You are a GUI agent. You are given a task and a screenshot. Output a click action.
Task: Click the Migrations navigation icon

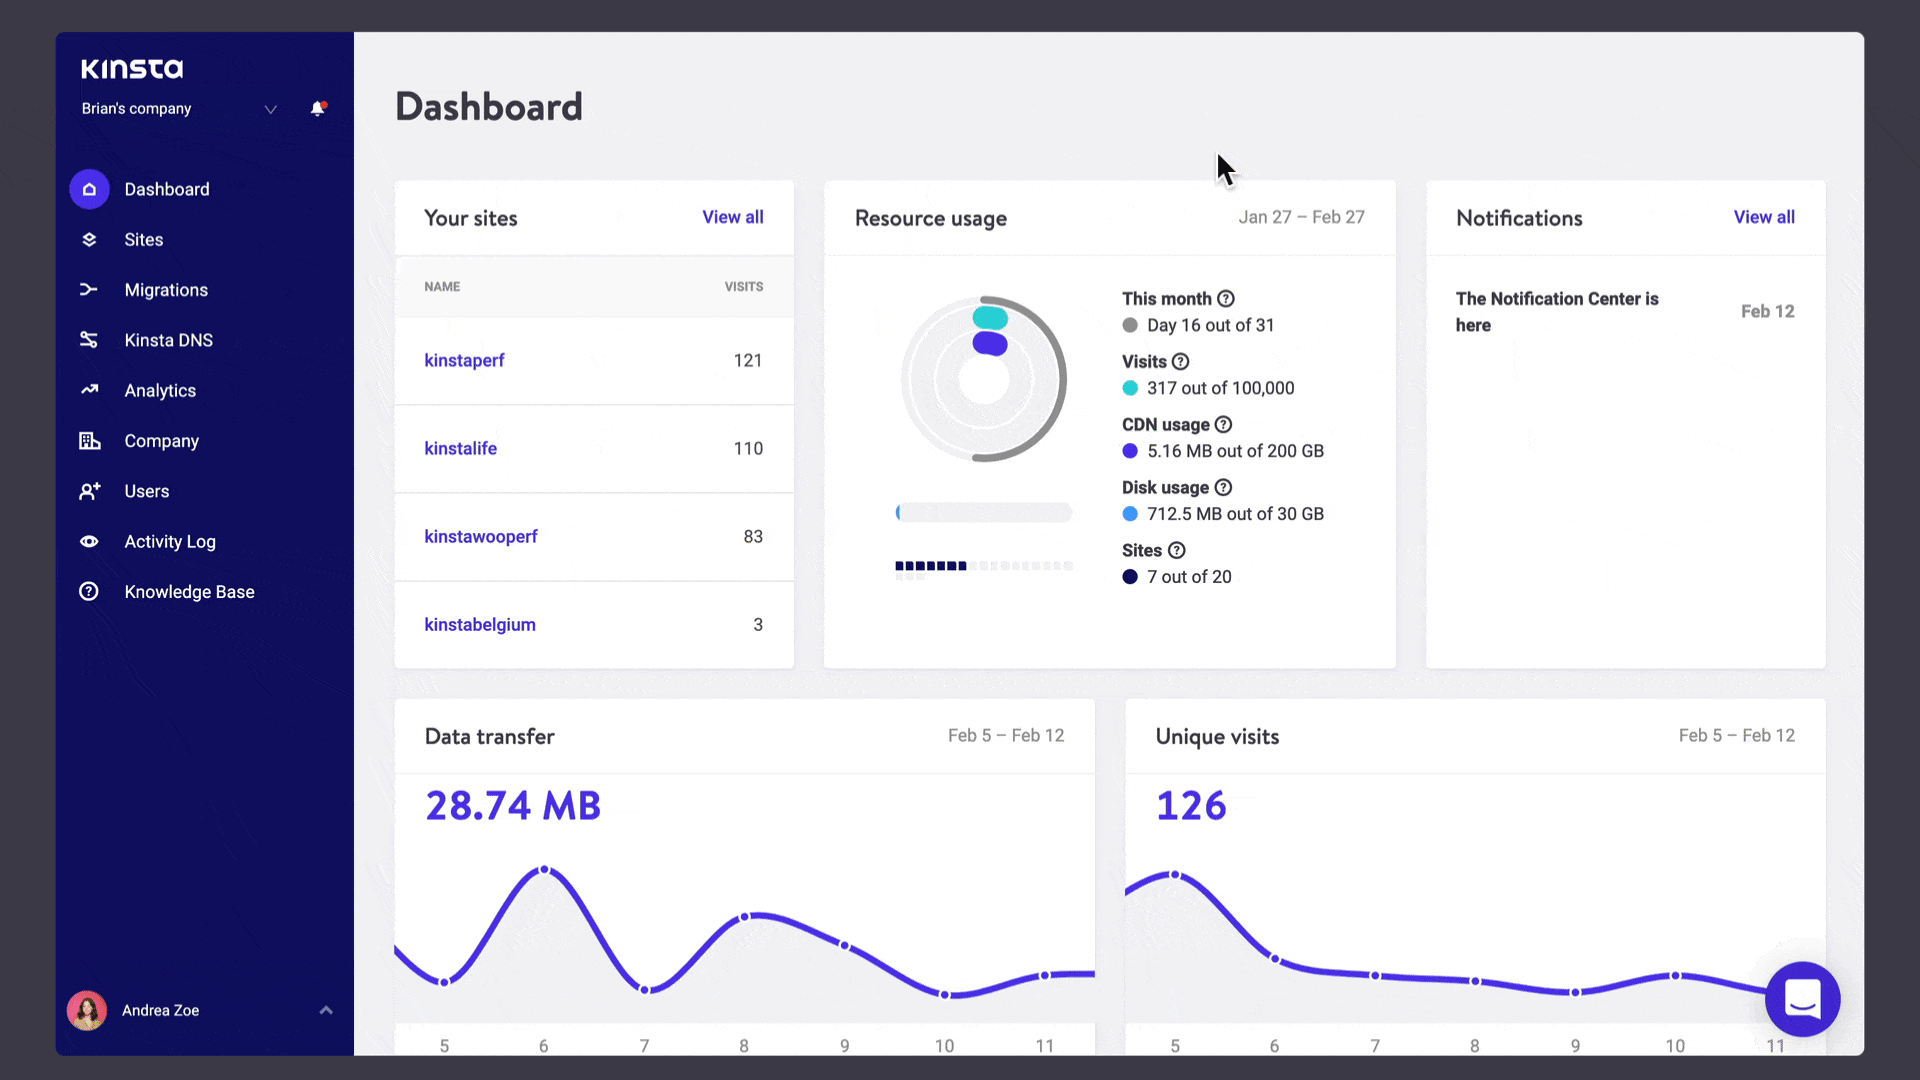(88, 289)
